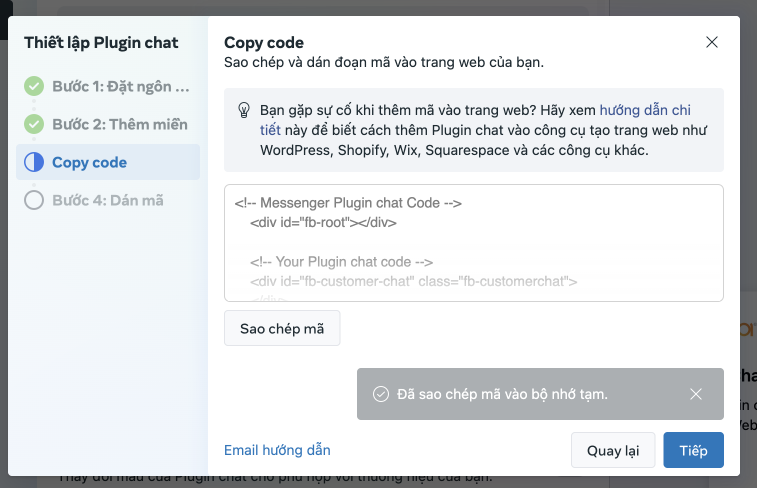Dismiss the clipboard notification toast
The height and width of the screenshot is (488, 757).
pyautogui.click(x=696, y=394)
